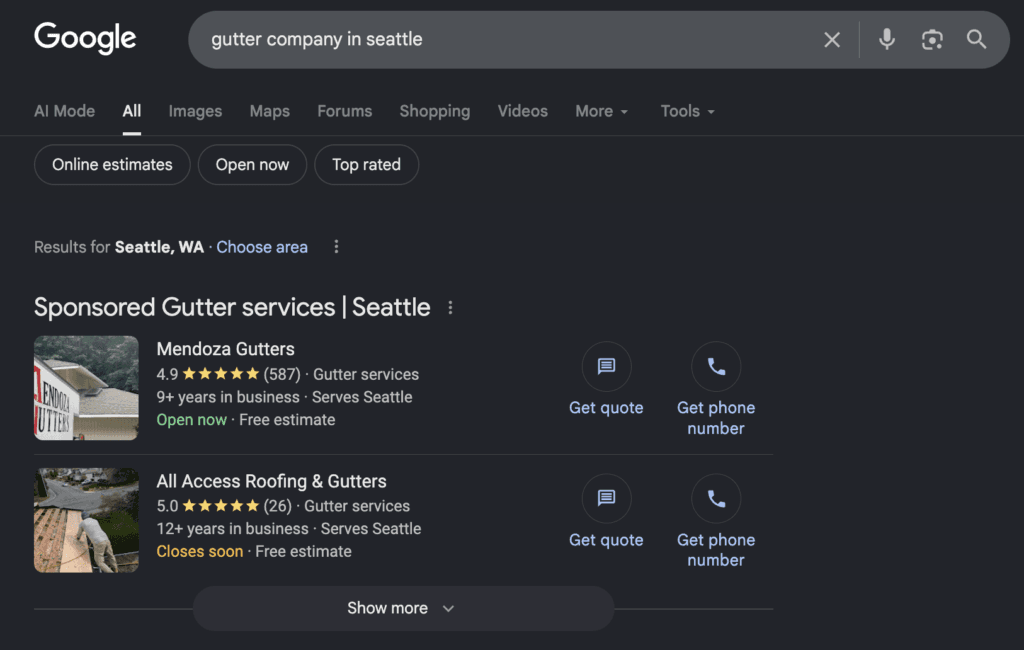
Task: Open the Forums tab
Action: point(345,111)
